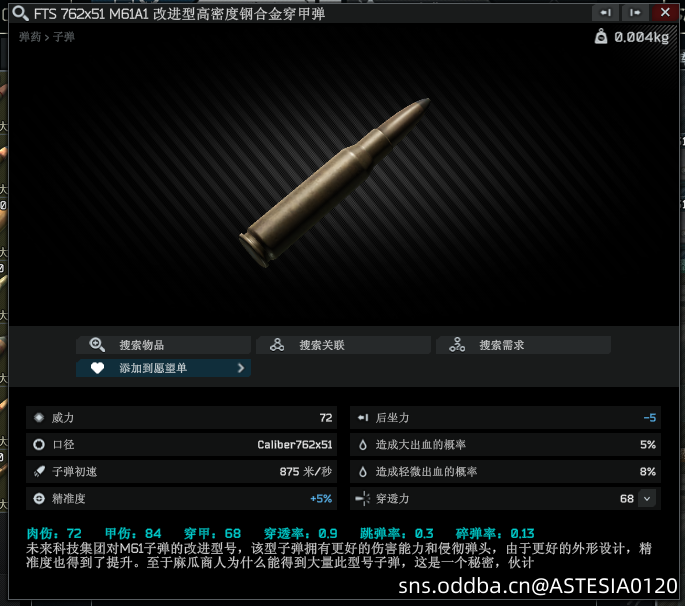The height and width of the screenshot is (606, 685).
Task: Click 搜索需求 button
Action: [x=523, y=345]
